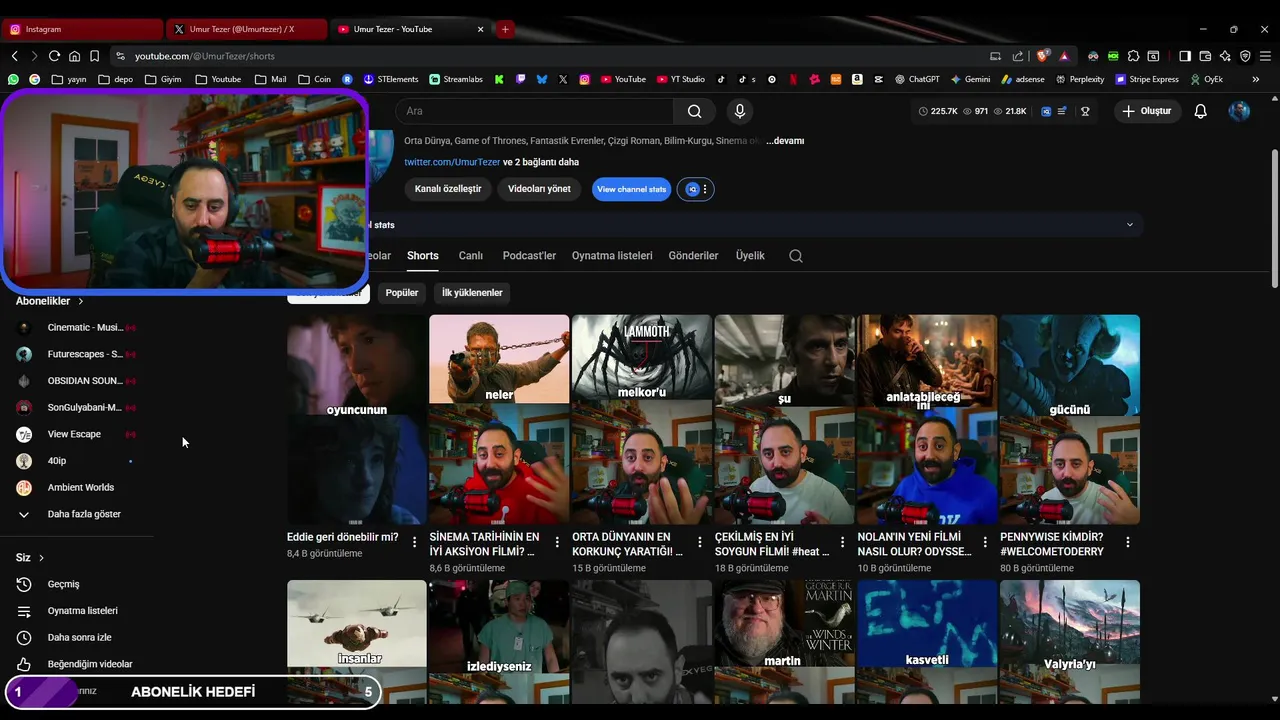Open the Gönderiler tab
Viewport: 1280px width, 720px height.
point(693,256)
